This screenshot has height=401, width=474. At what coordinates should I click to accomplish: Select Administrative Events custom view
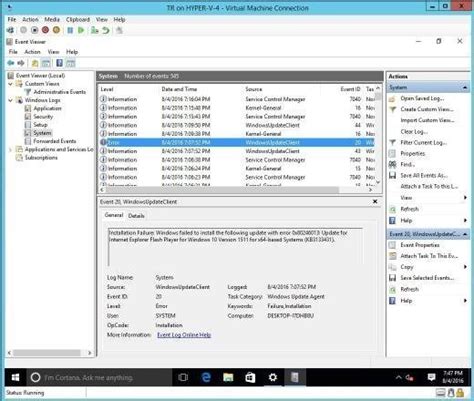coord(59,92)
